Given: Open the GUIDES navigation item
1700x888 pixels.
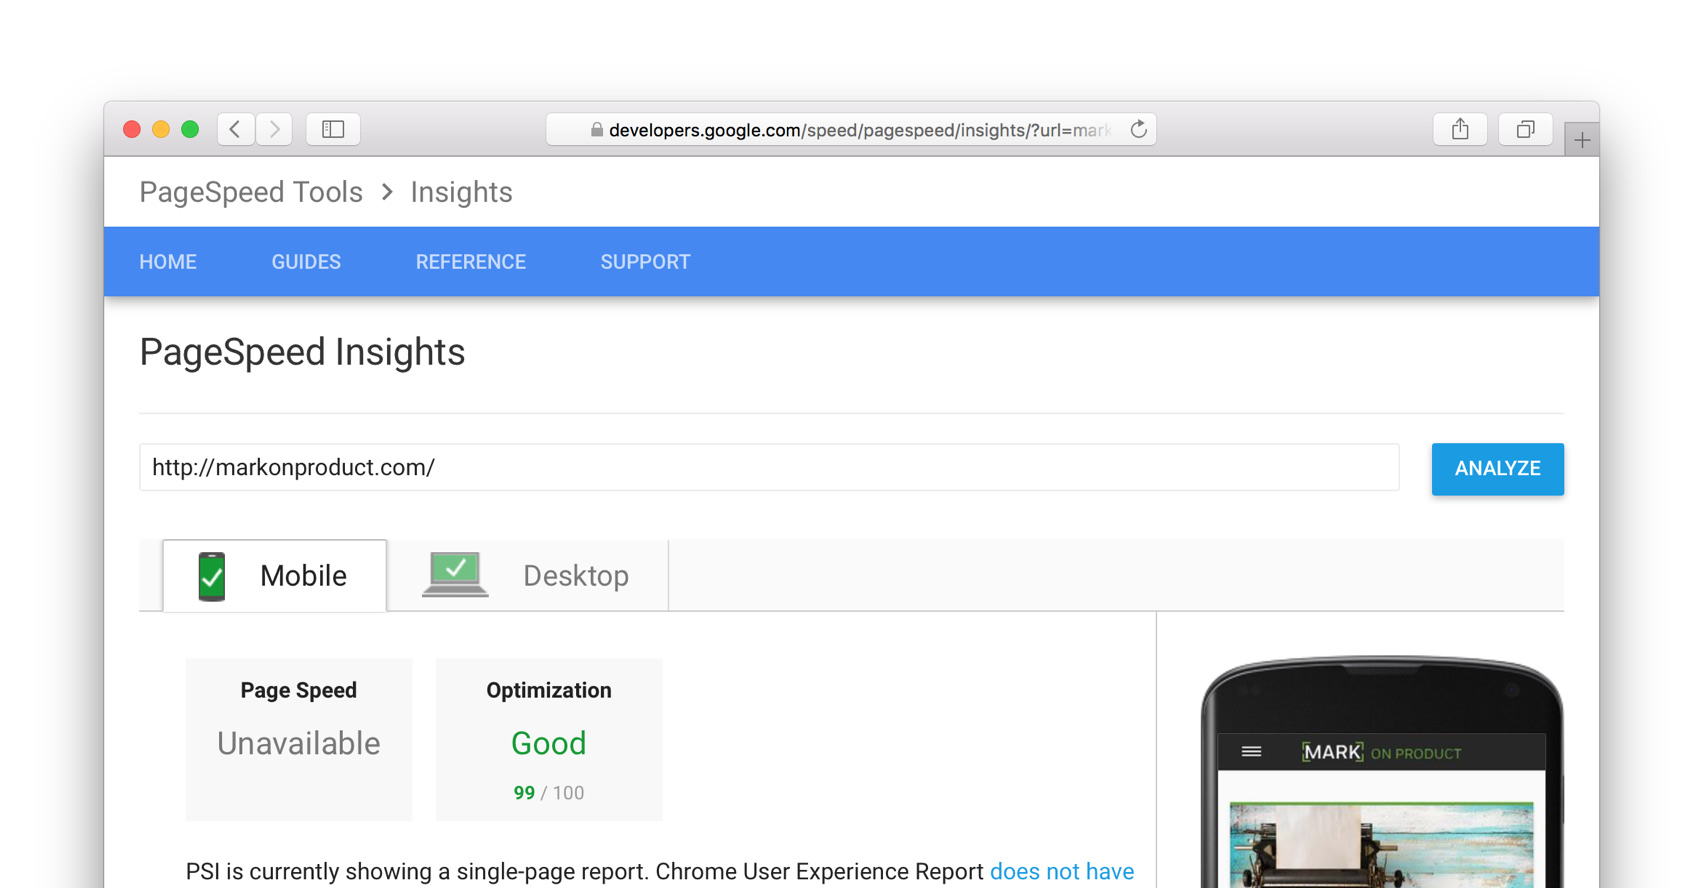Looking at the screenshot, I should pyautogui.click(x=306, y=262).
